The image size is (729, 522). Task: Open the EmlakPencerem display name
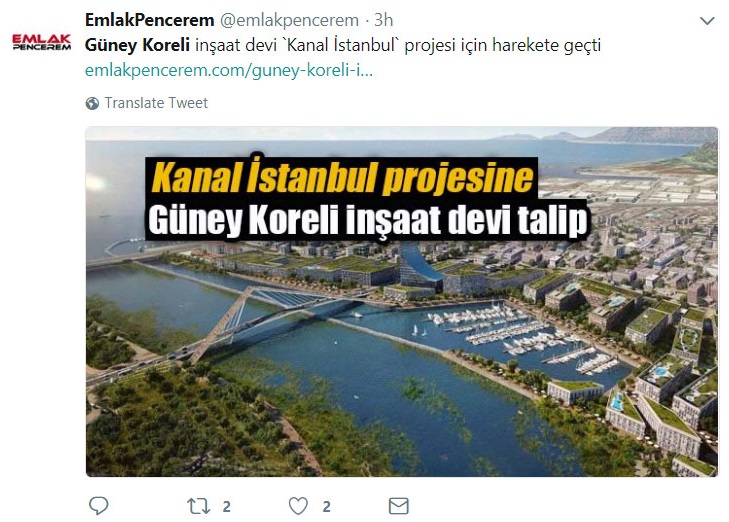149,20
